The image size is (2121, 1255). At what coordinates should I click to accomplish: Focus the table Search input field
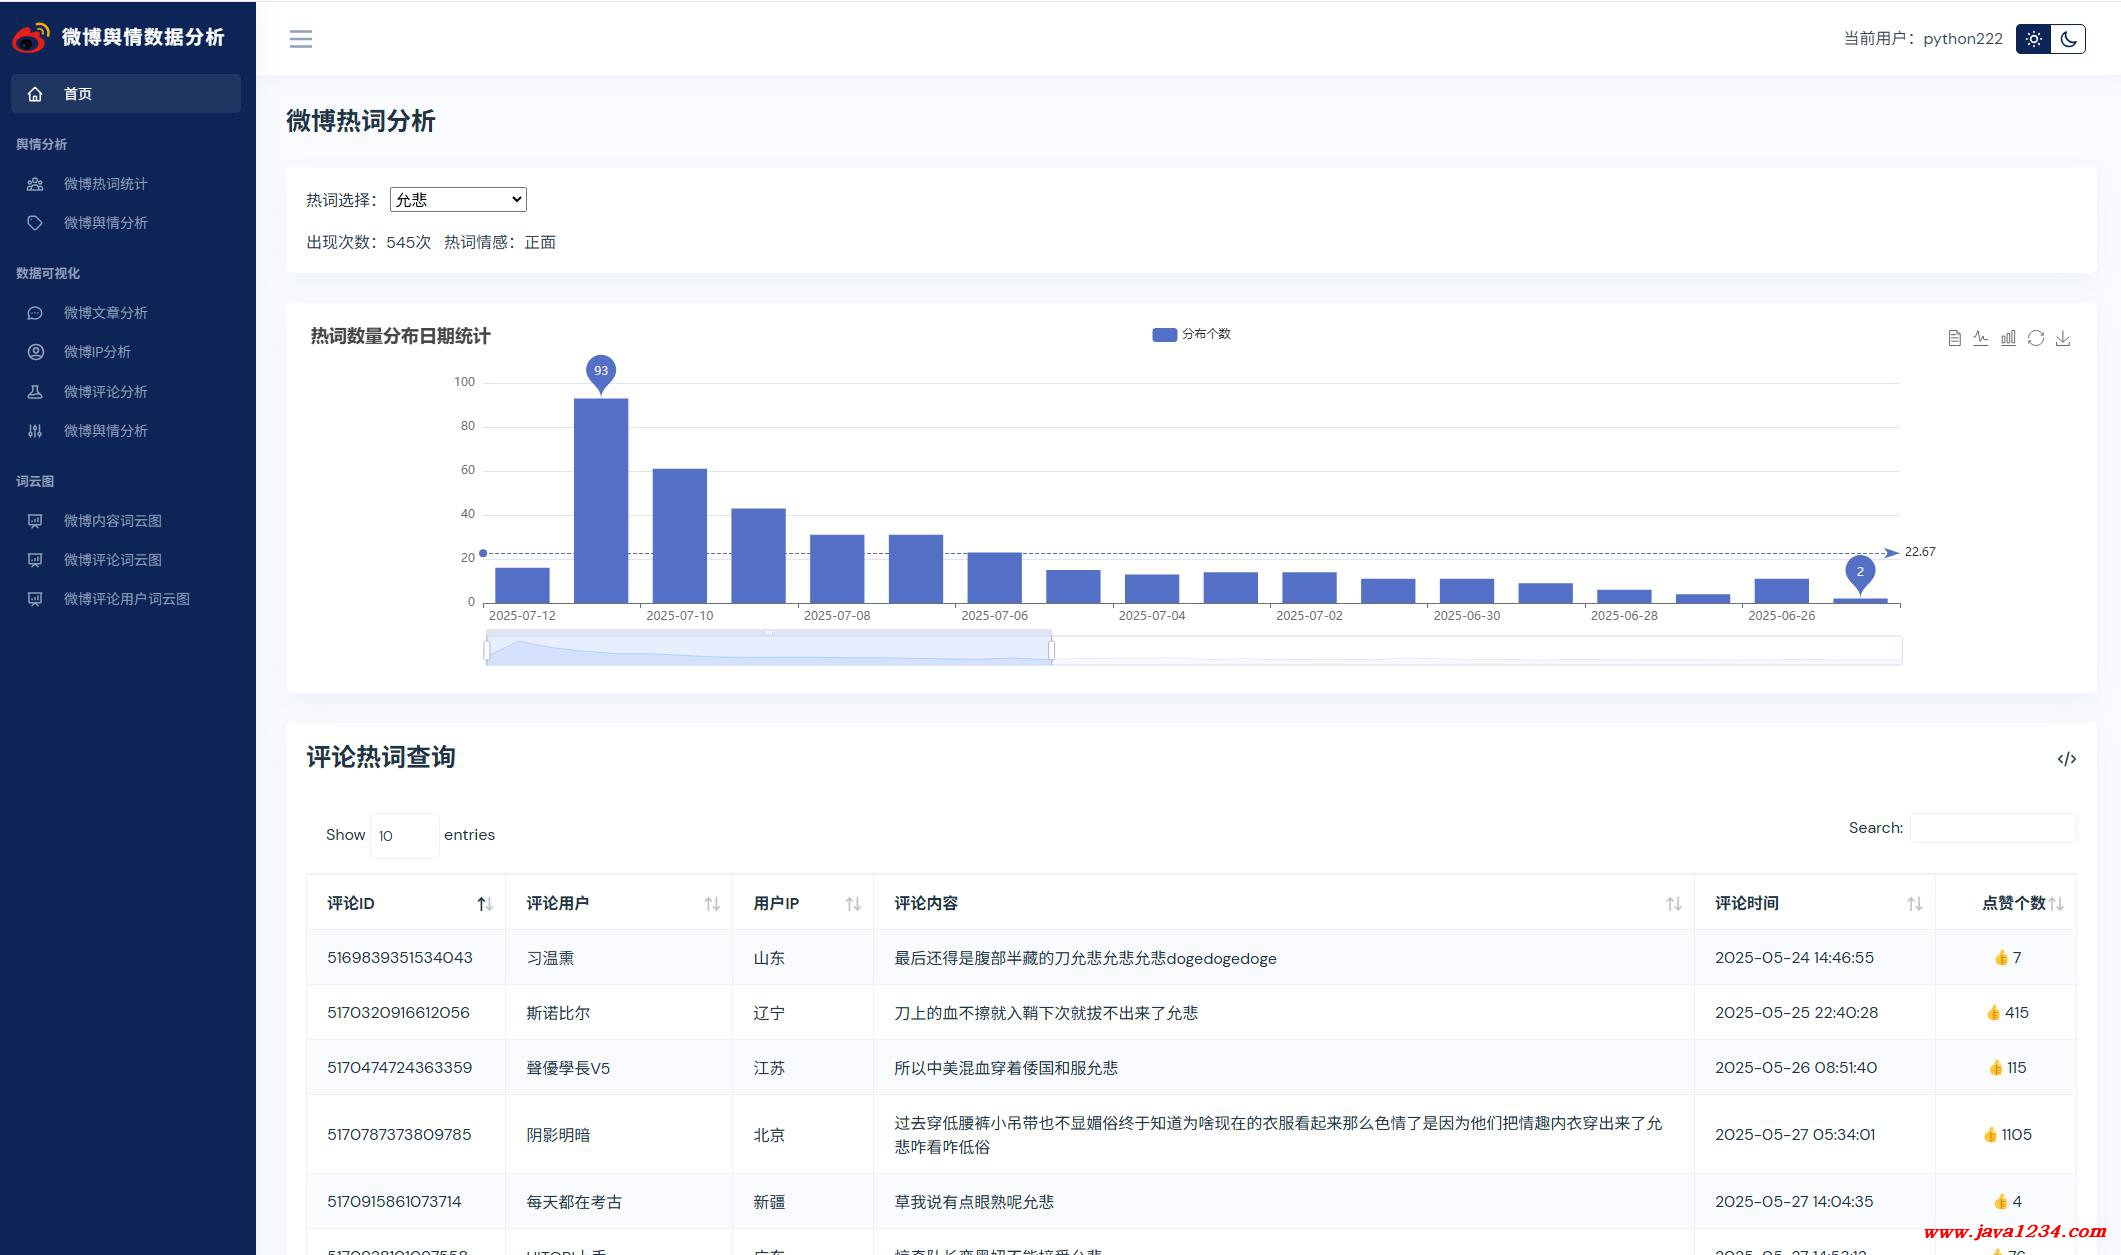tap(1992, 828)
